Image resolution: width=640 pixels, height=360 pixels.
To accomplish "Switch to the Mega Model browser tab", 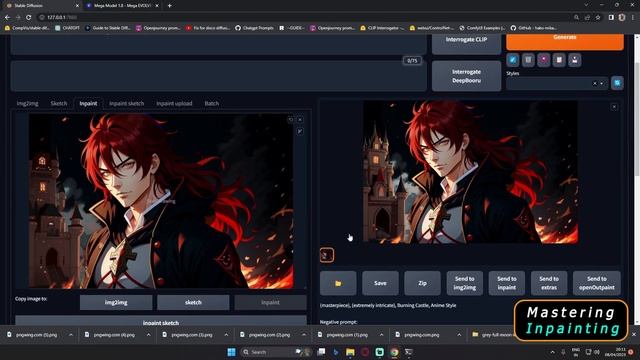I will (x=122, y=6).
